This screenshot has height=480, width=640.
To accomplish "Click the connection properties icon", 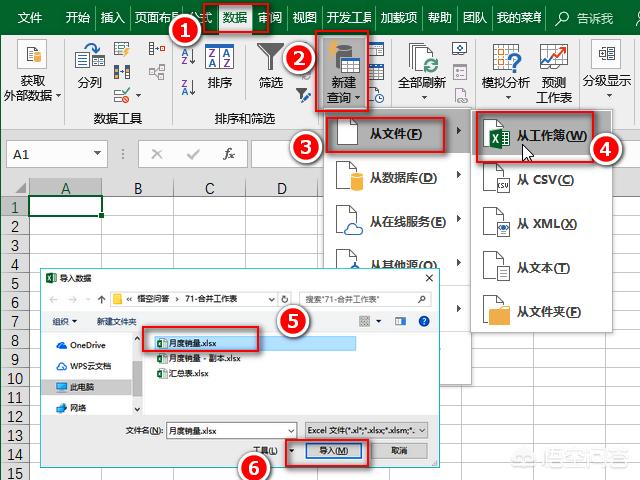I will [460, 72].
